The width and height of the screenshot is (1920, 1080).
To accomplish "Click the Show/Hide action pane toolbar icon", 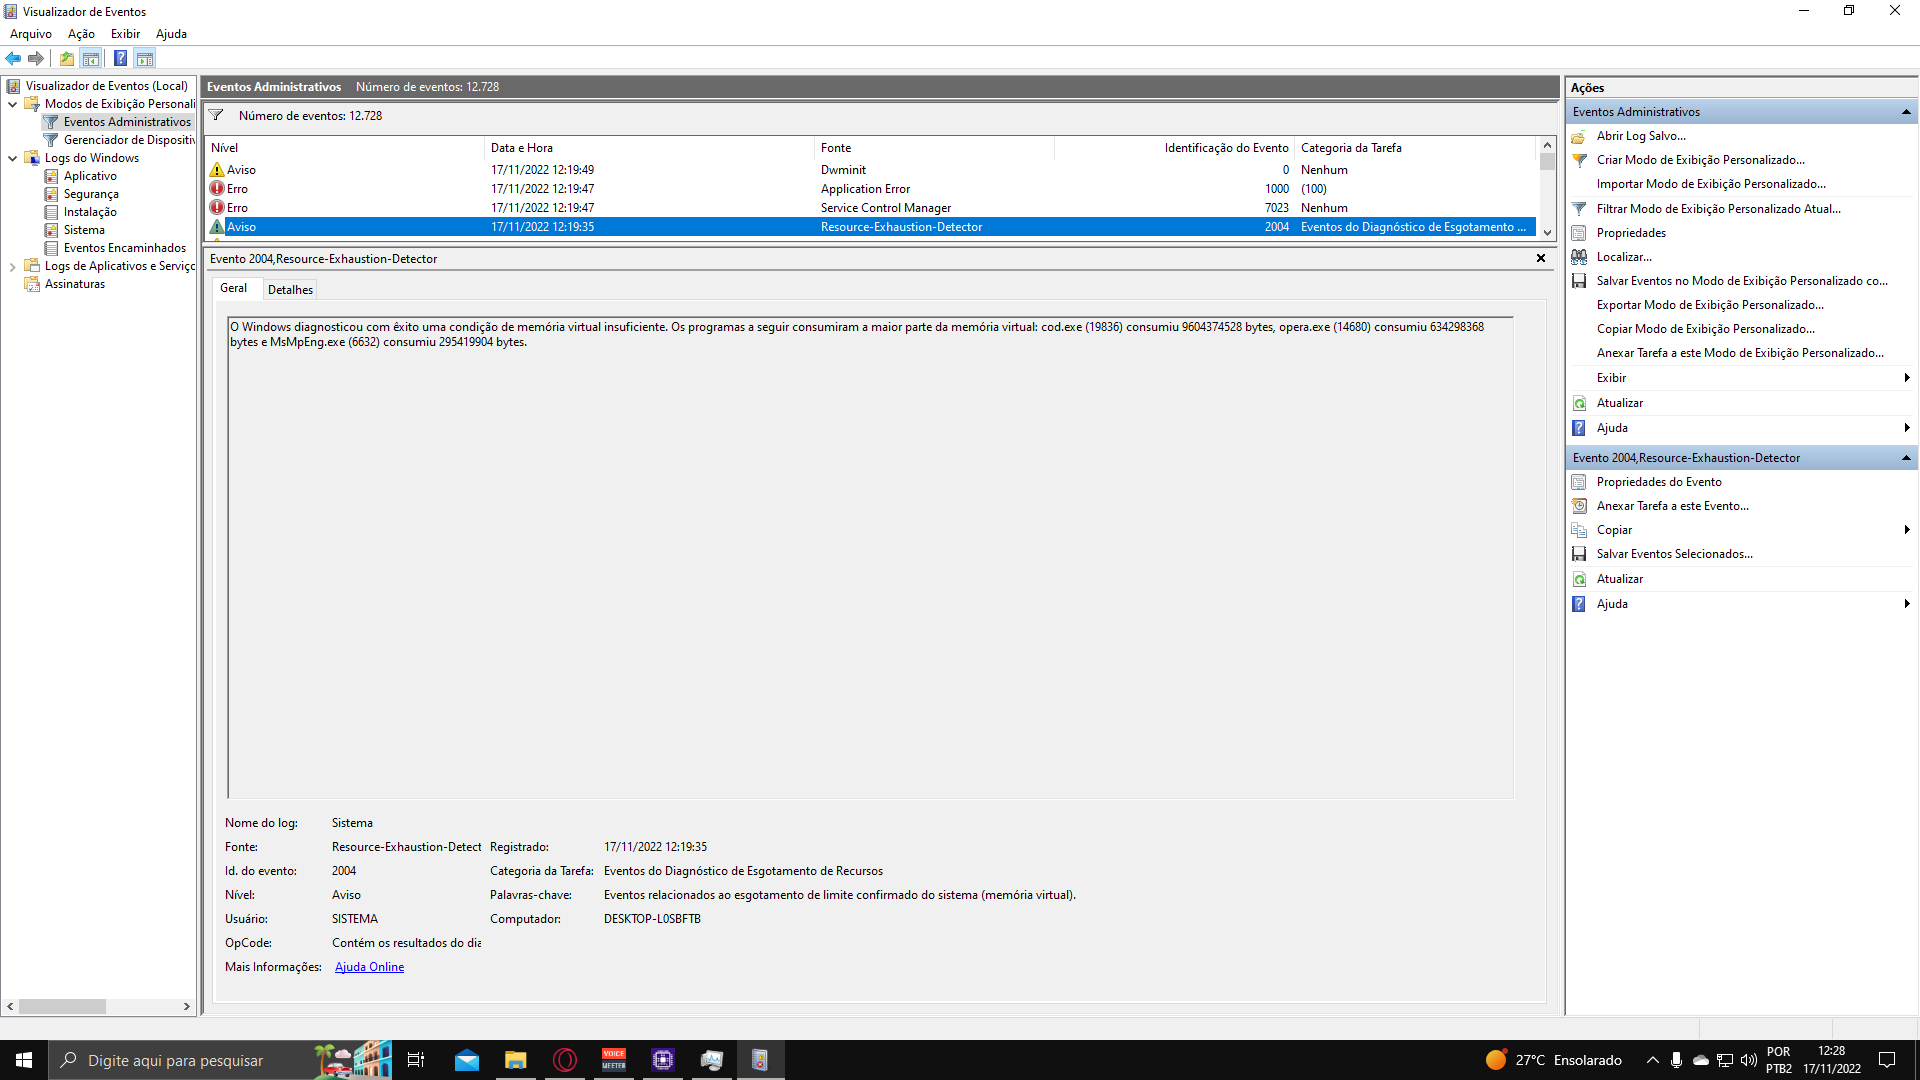I will coord(145,58).
